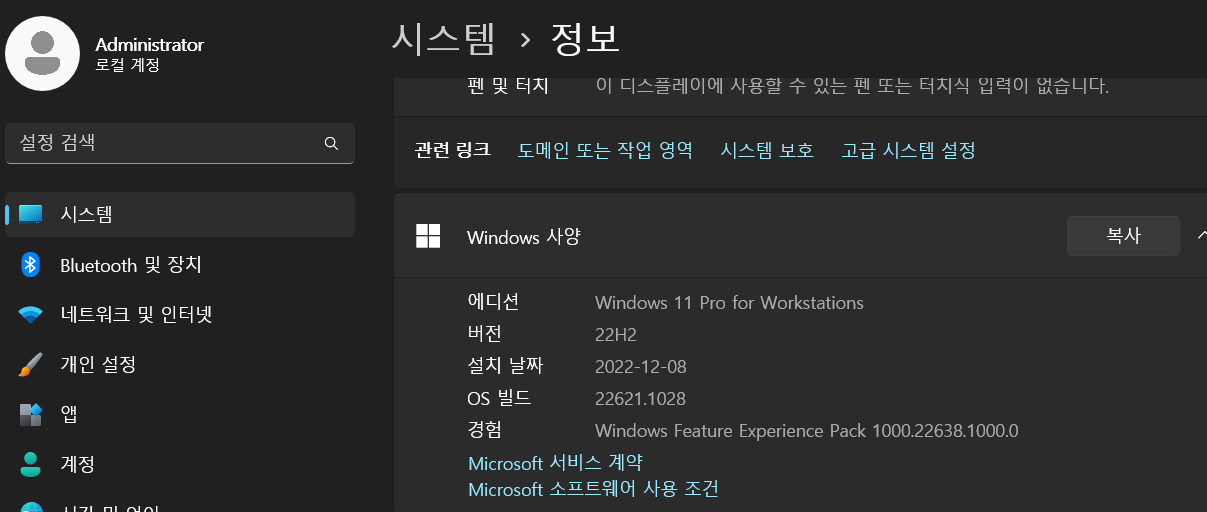Copy Windows specs with 복사 button
The height and width of the screenshot is (512, 1207).
1123,236
